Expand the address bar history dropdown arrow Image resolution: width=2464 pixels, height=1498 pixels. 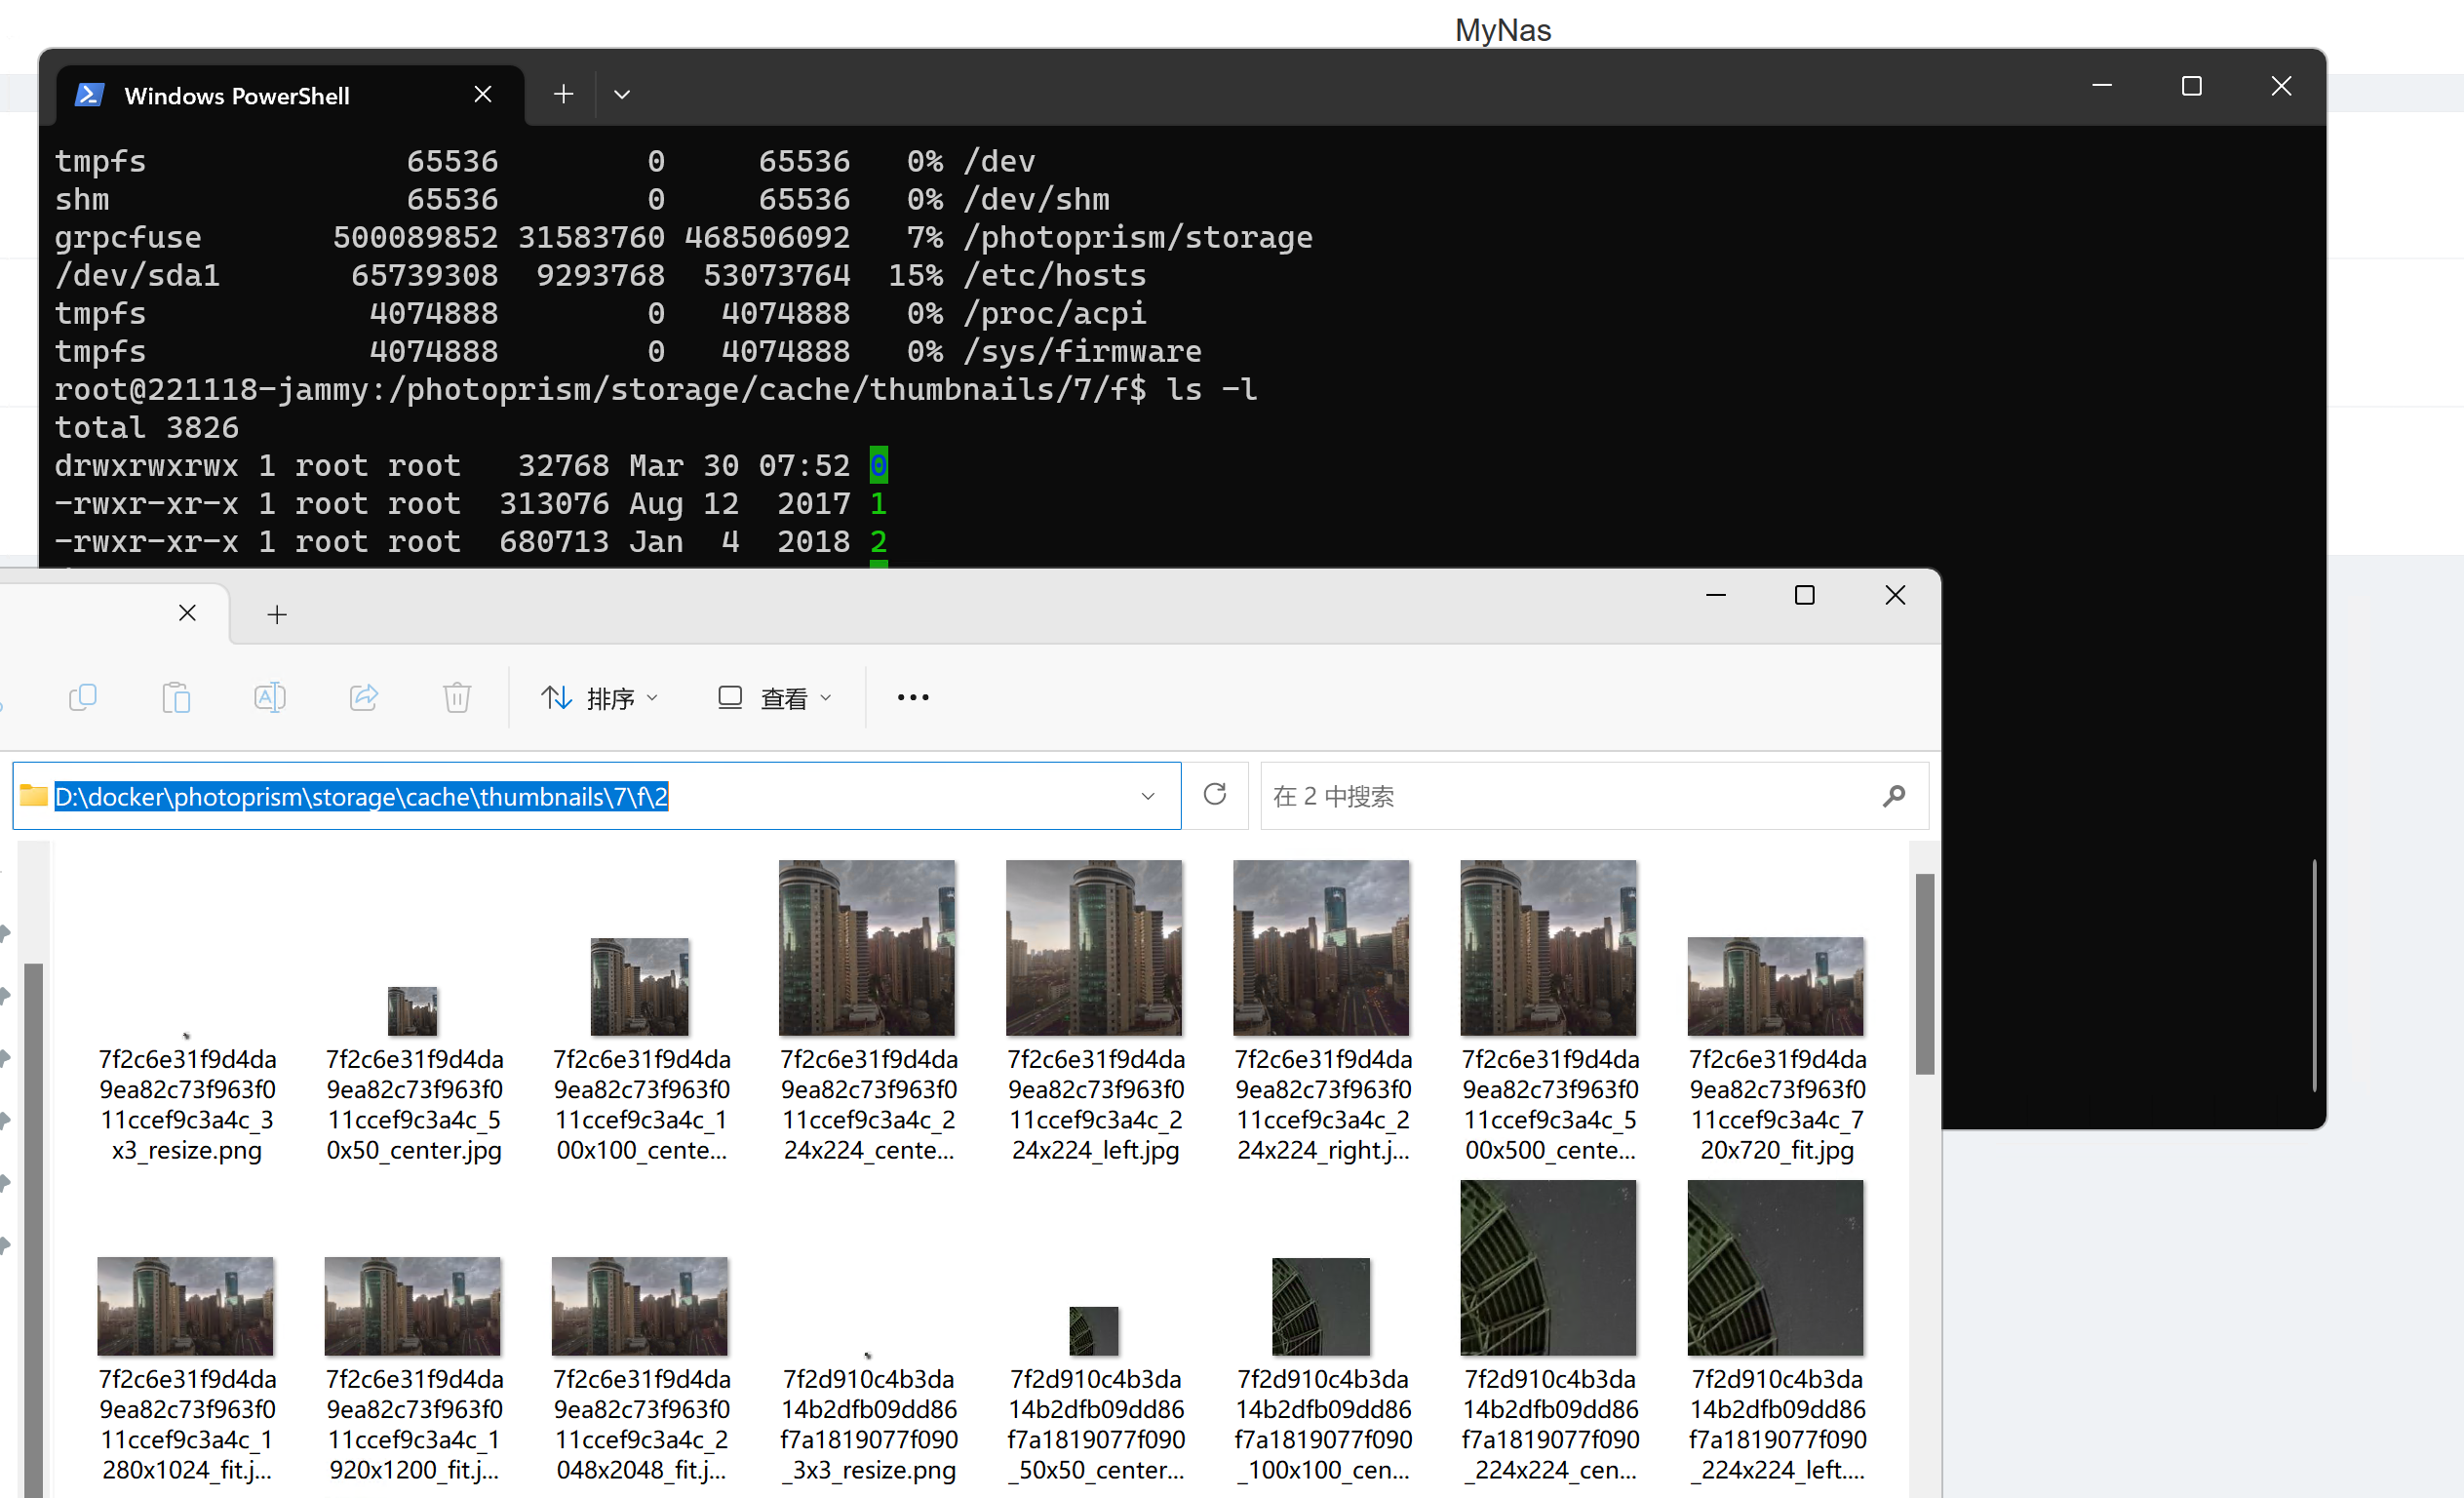[1146, 796]
